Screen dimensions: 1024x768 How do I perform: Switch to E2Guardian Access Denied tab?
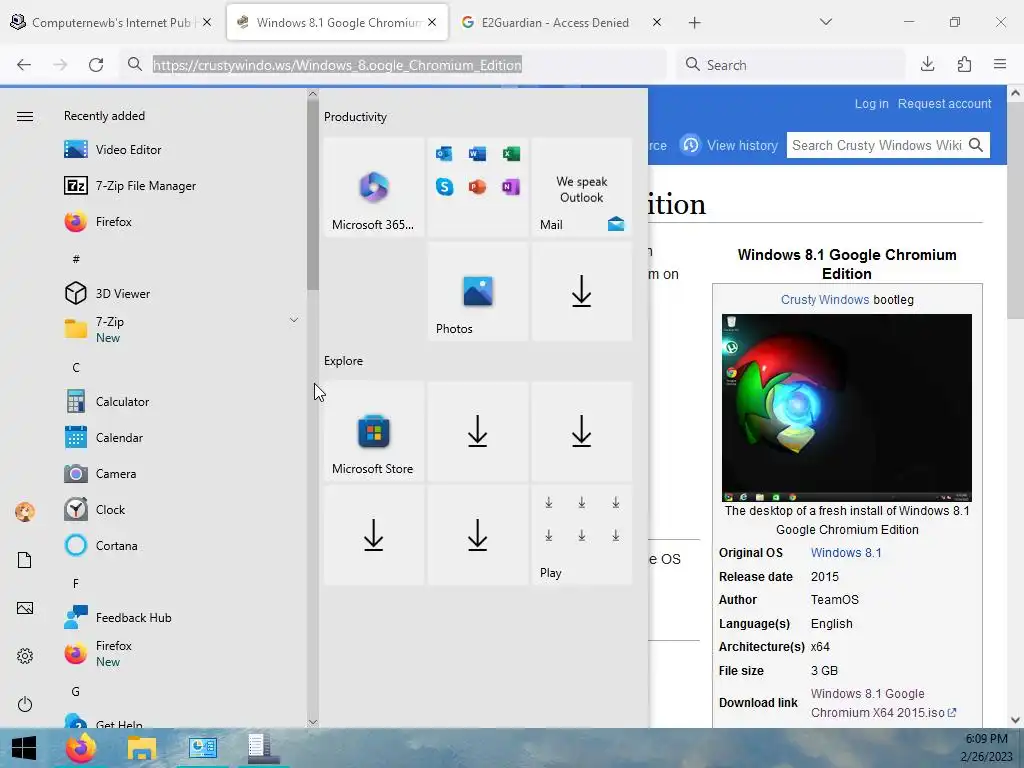click(x=560, y=22)
